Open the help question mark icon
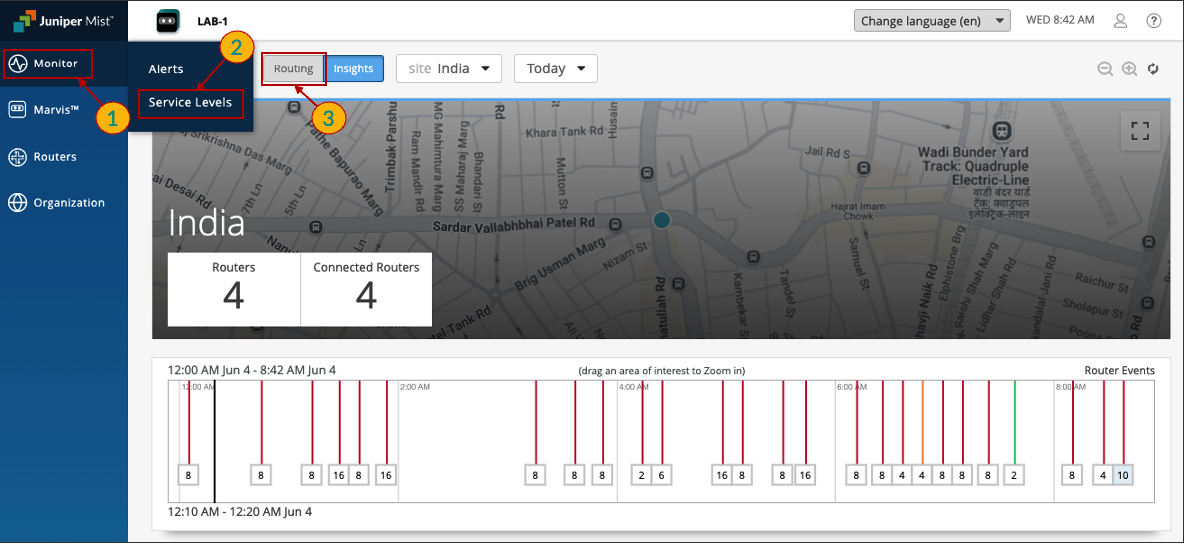The width and height of the screenshot is (1185, 544). coord(1153,21)
